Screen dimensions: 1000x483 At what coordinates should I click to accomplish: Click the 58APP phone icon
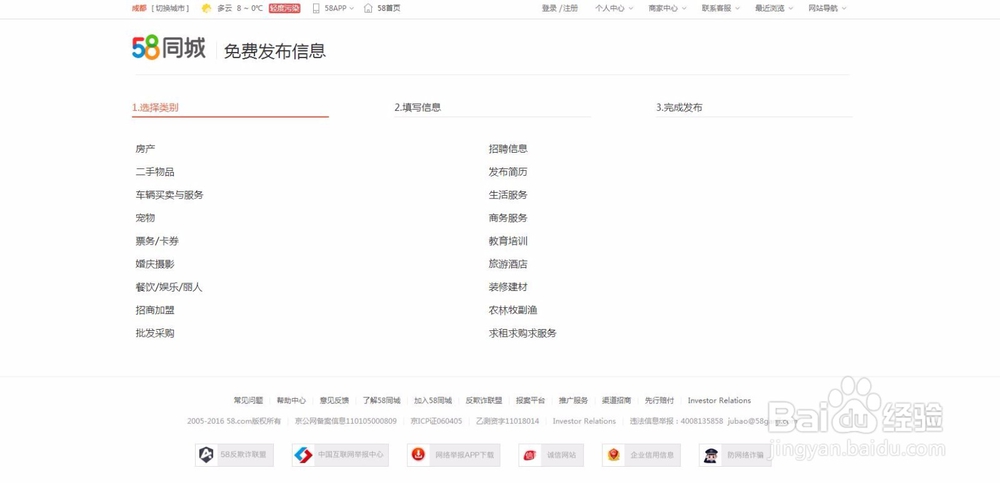pos(316,8)
